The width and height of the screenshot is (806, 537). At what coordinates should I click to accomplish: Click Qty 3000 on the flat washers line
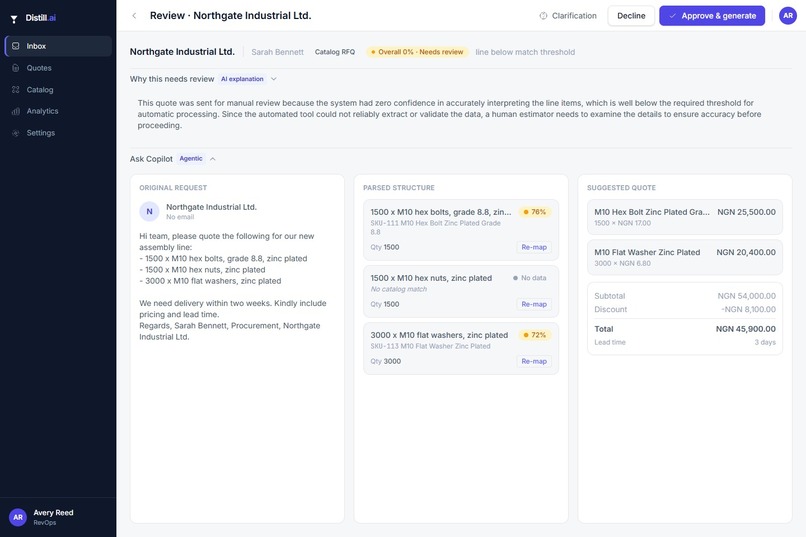point(386,361)
